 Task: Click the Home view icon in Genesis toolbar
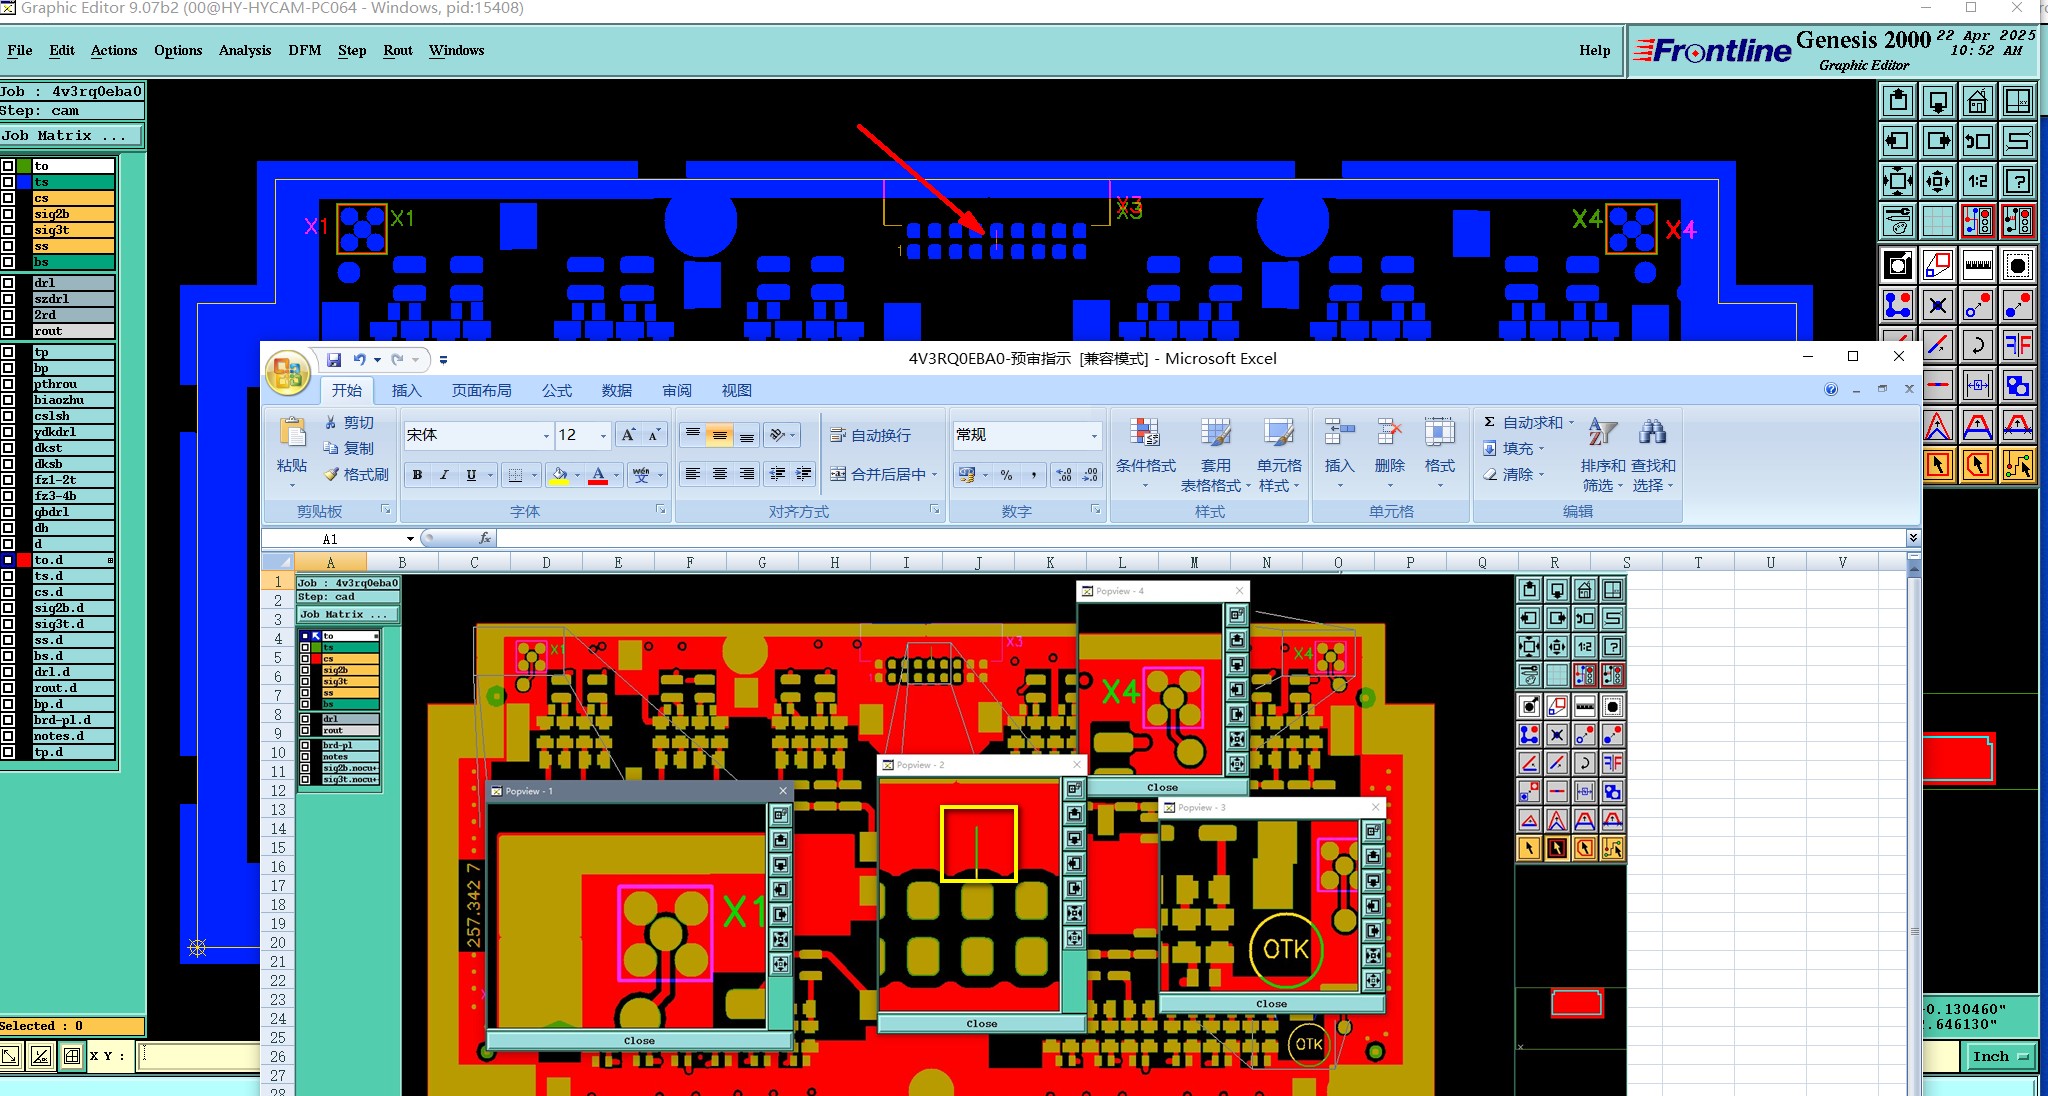click(x=1977, y=101)
